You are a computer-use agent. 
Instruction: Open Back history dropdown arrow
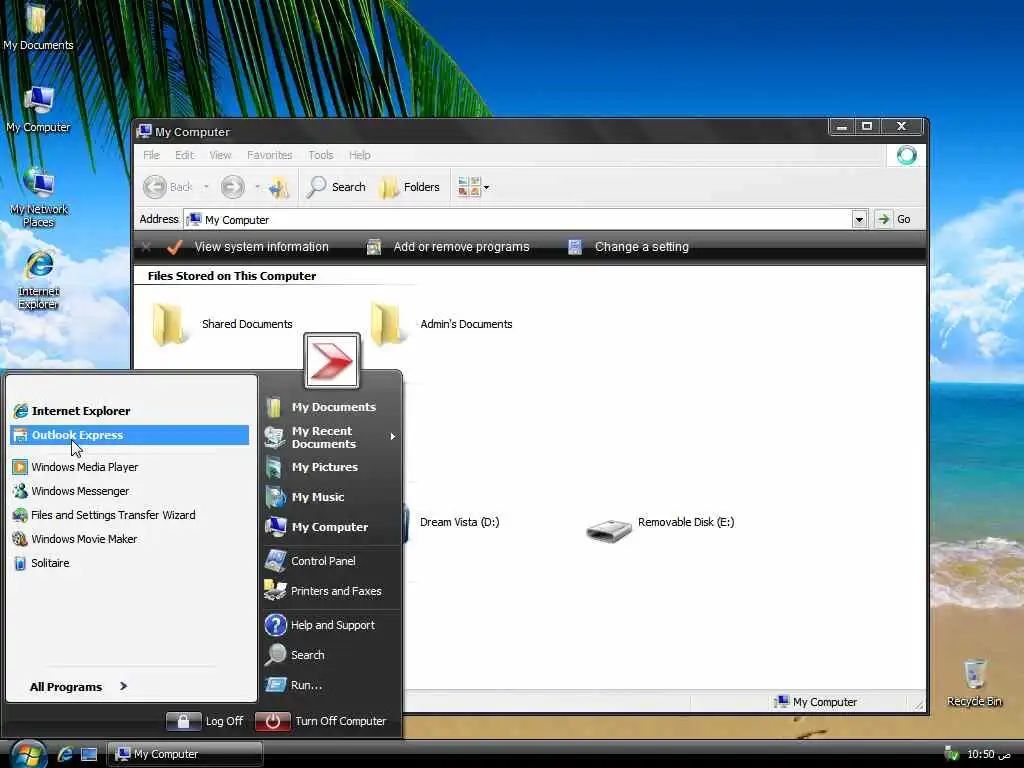[206, 187]
